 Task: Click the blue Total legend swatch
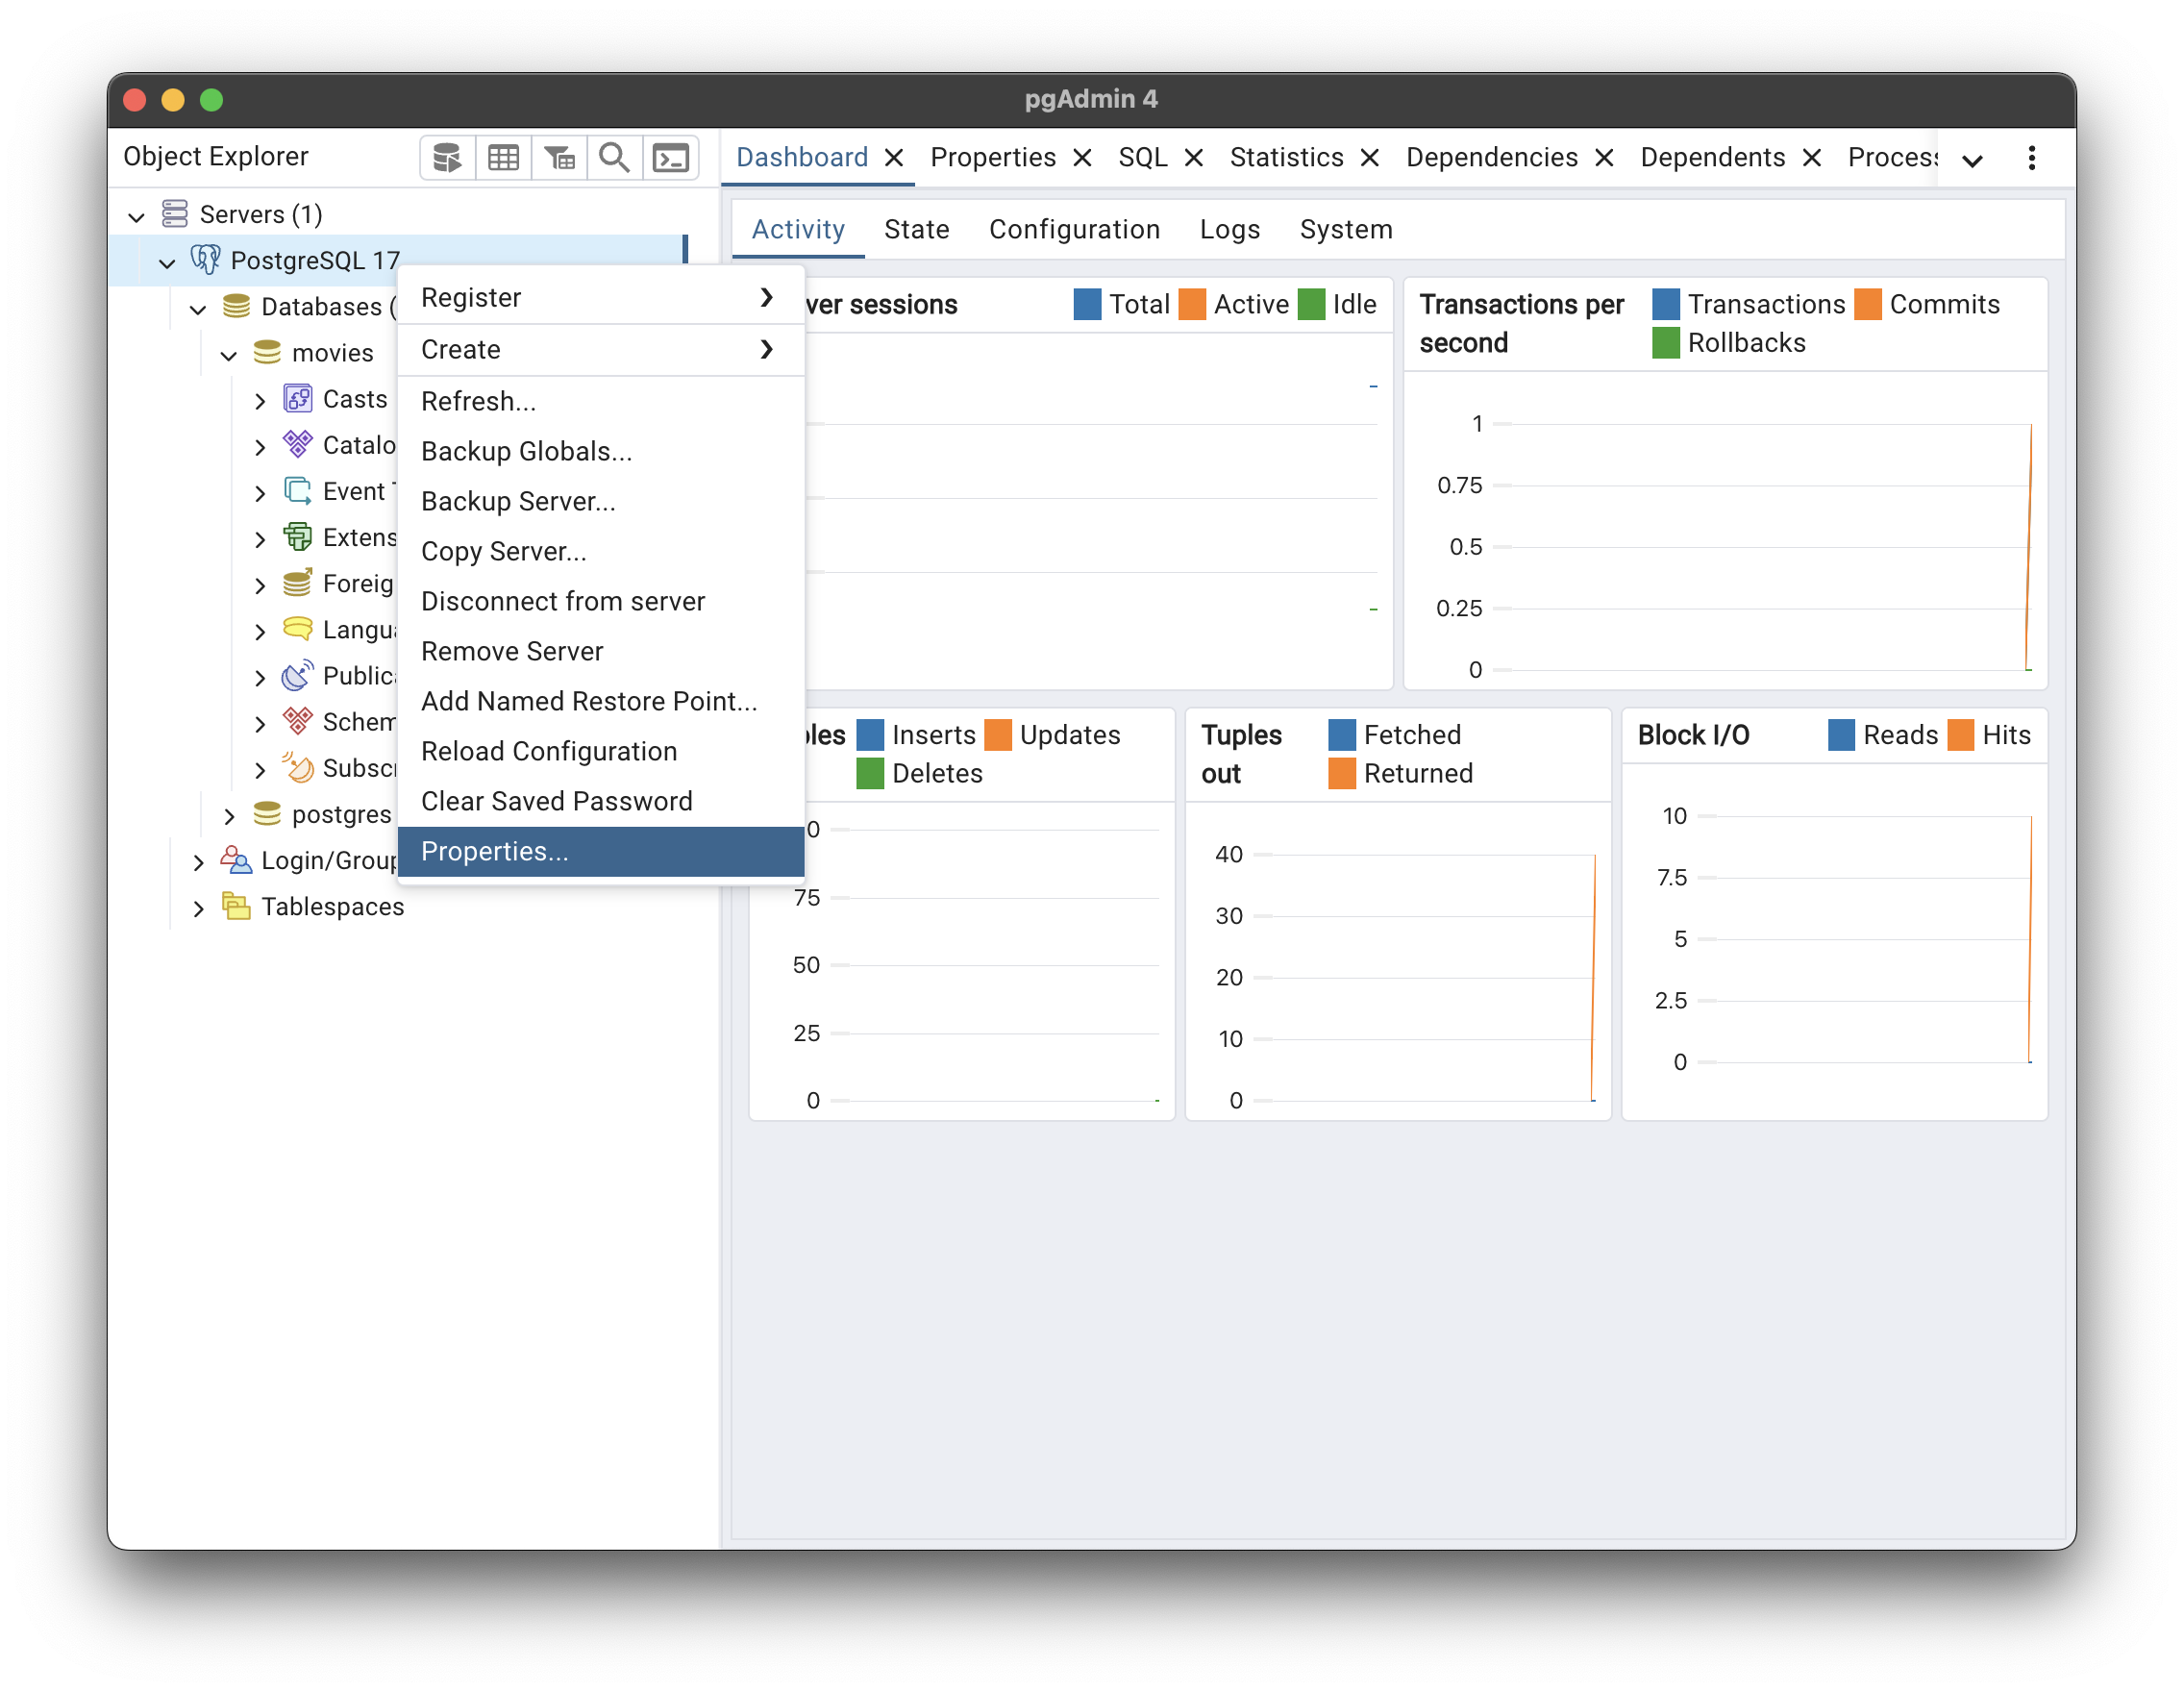[1087, 304]
